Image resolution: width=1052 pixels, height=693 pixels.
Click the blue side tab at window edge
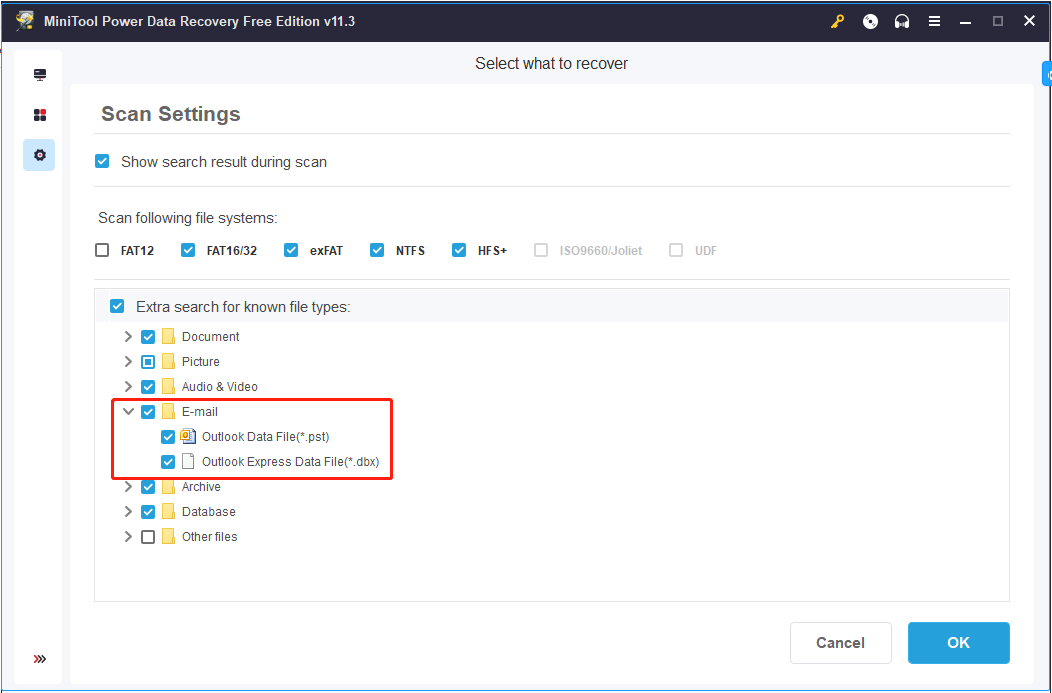pos(1047,74)
